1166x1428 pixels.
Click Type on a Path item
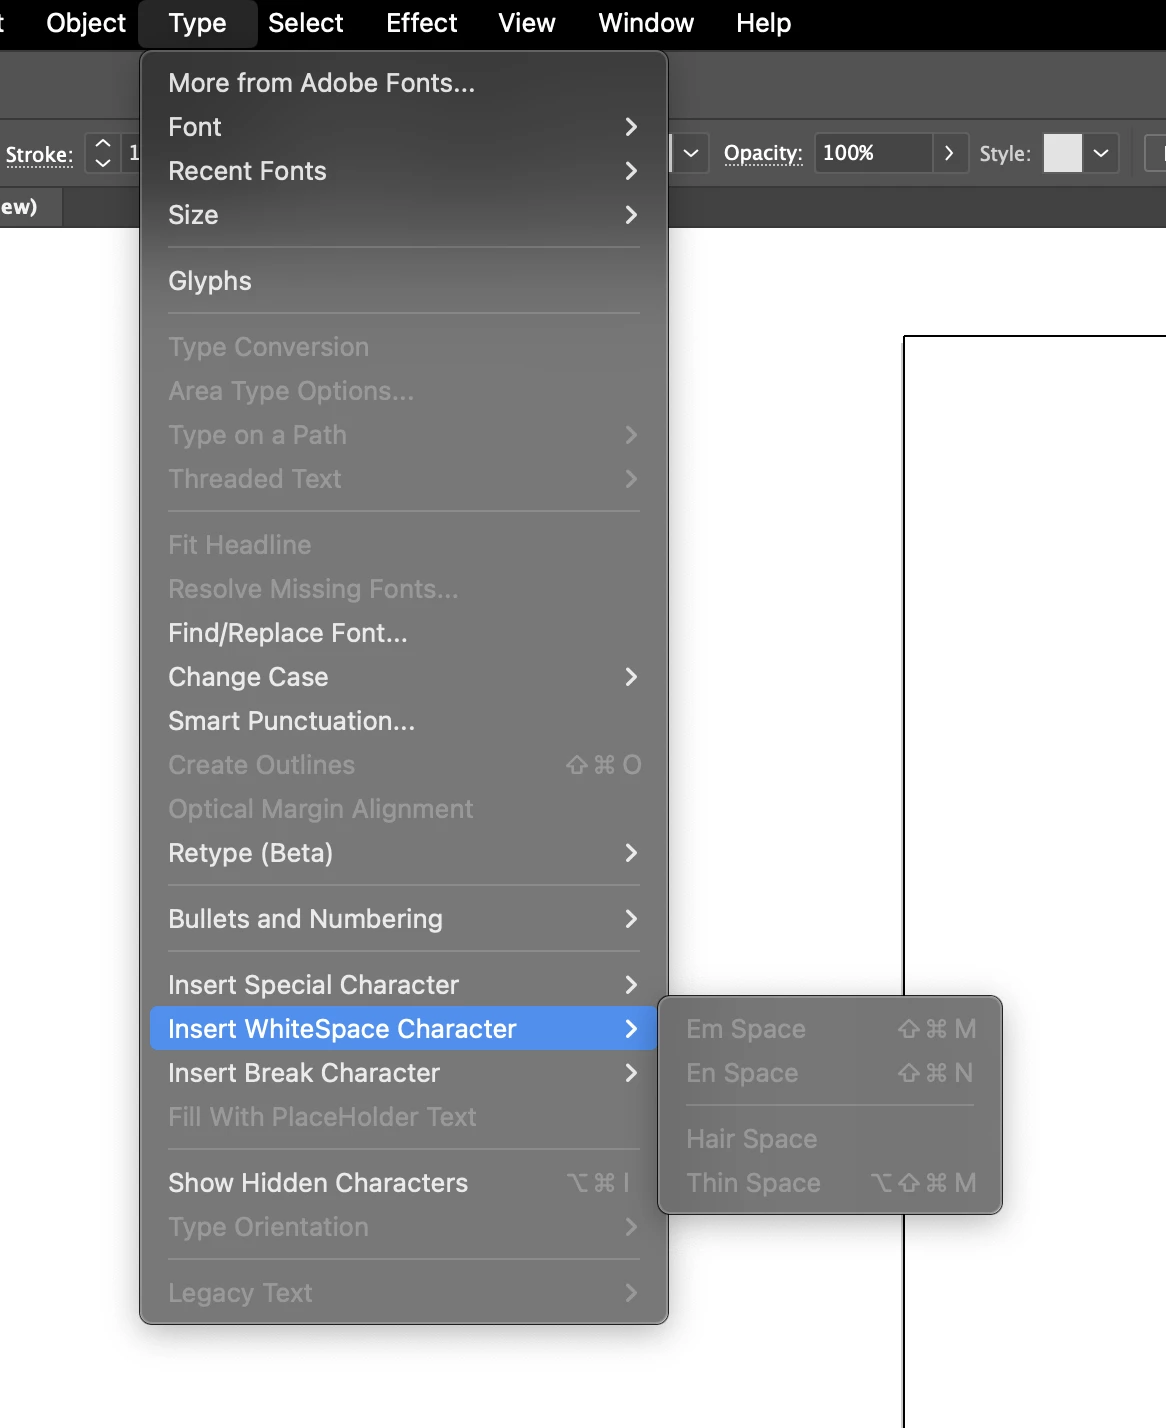(403, 435)
